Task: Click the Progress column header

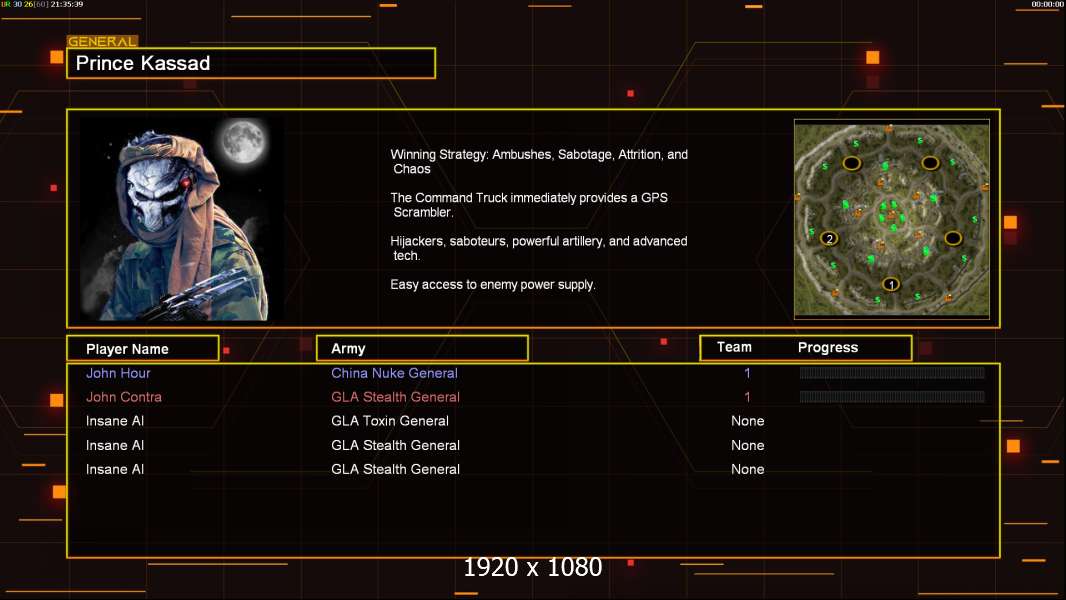Action: point(827,347)
